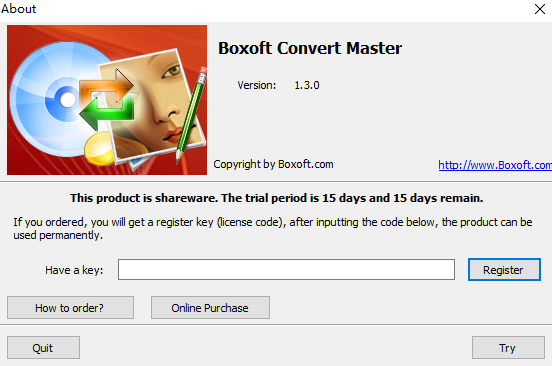Click the Register button
Screen dimensions: 552x366
point(504,270)
